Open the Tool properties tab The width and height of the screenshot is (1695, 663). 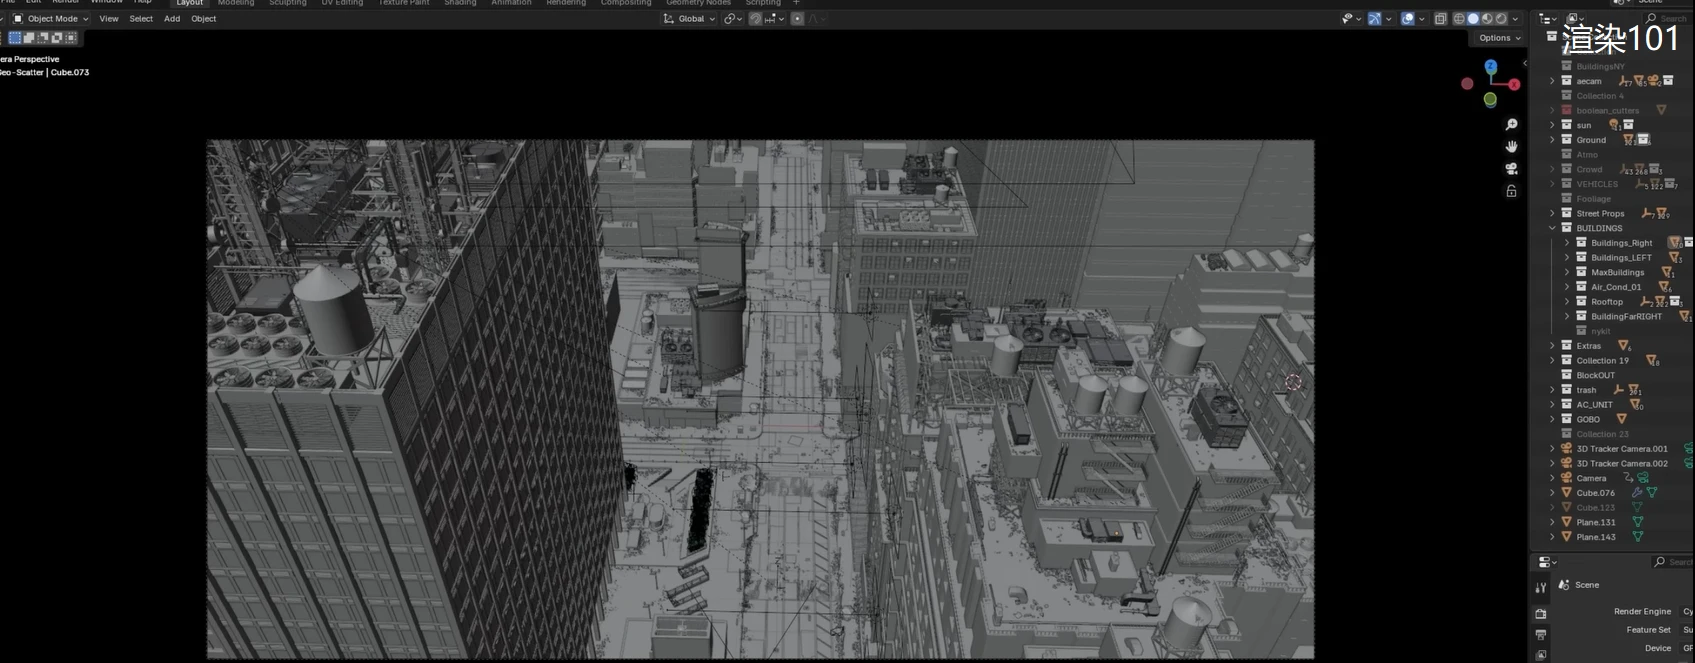[x=1541, y=588]
